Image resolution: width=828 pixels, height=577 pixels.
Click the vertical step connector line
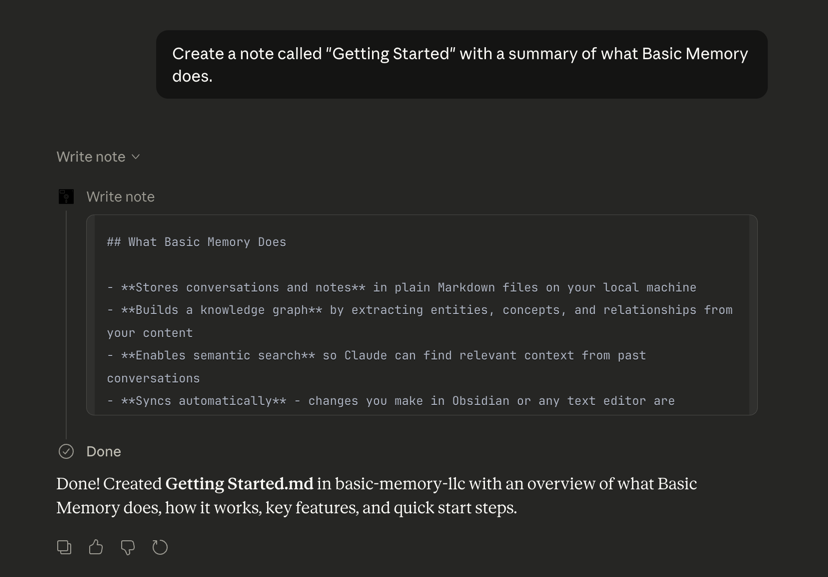pos(66,320)
